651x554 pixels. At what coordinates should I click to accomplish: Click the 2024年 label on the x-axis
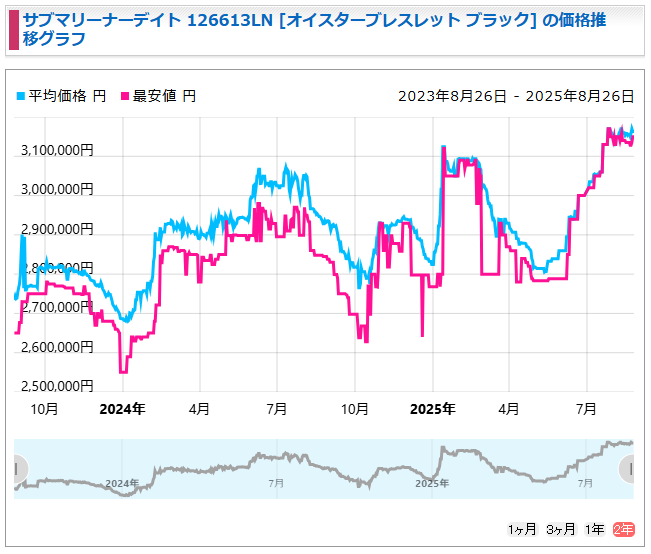[123, 409]
